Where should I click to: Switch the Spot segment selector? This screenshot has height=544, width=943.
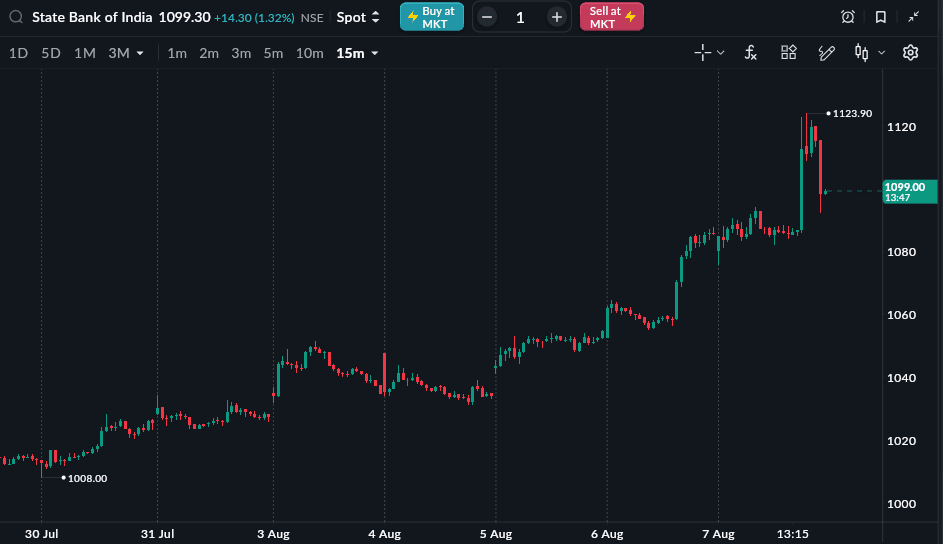tap(358, 17)
